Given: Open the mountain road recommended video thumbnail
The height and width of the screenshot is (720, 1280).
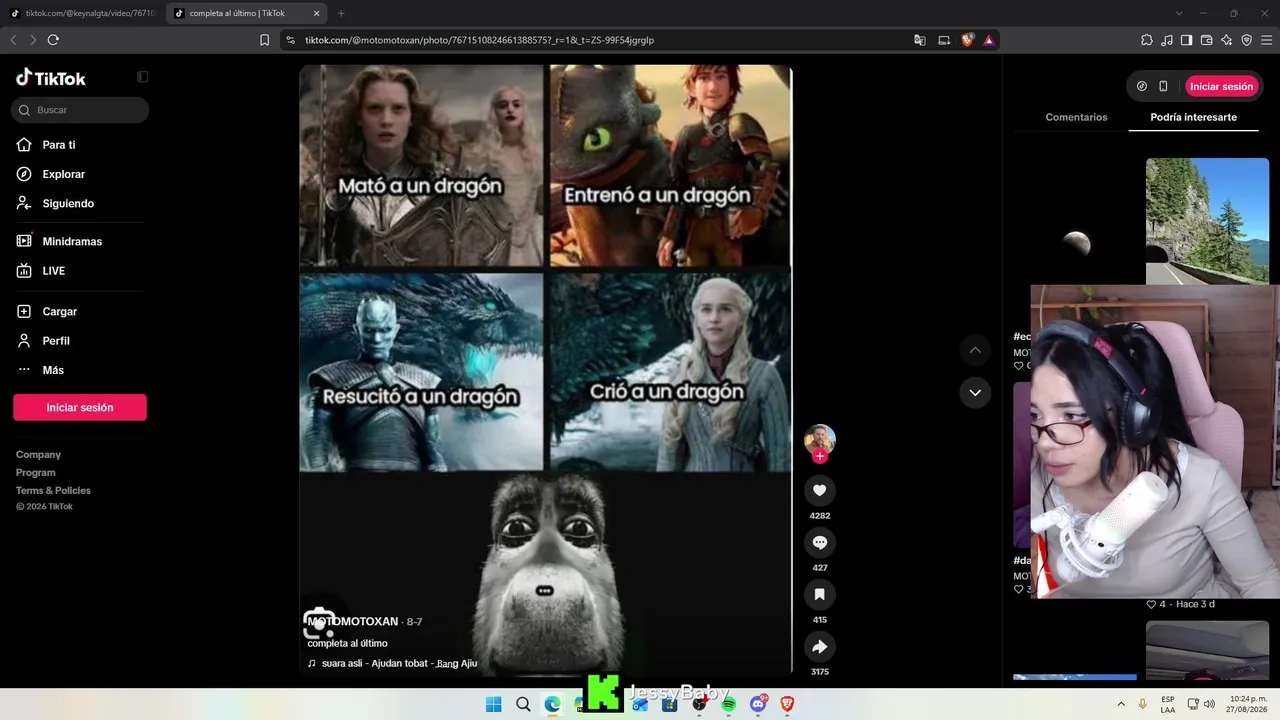Looking at the screenshot, I should (x=1207, y=221).
